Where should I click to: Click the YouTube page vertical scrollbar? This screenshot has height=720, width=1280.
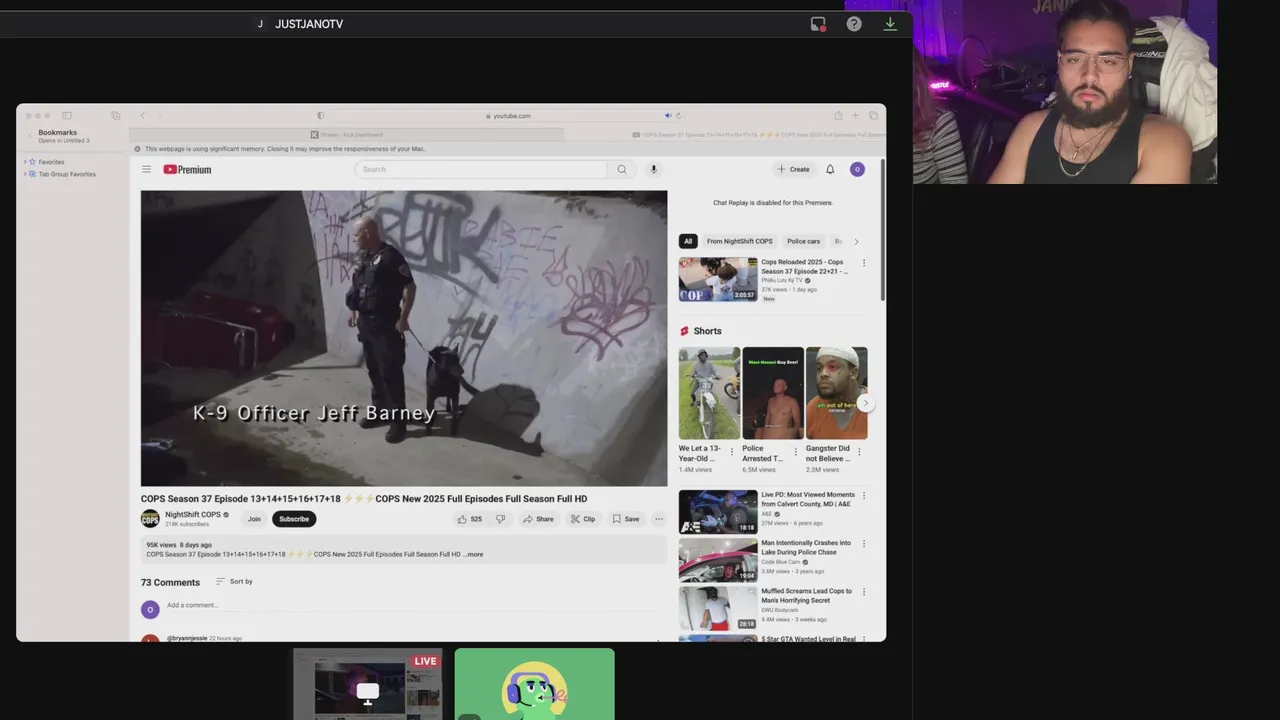click(x=883, y=230)
